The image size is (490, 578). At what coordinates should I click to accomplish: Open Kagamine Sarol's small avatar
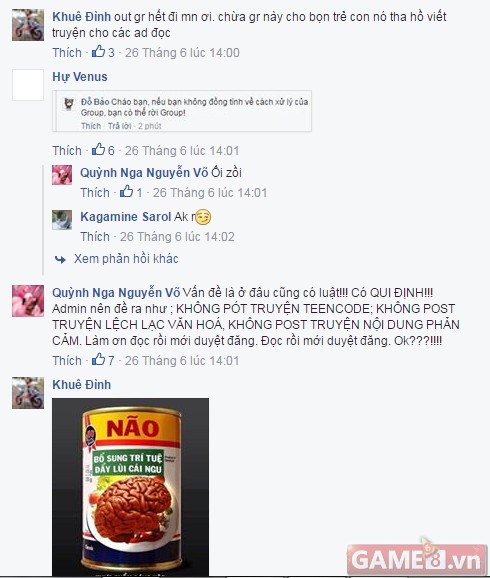pos(62,220)
